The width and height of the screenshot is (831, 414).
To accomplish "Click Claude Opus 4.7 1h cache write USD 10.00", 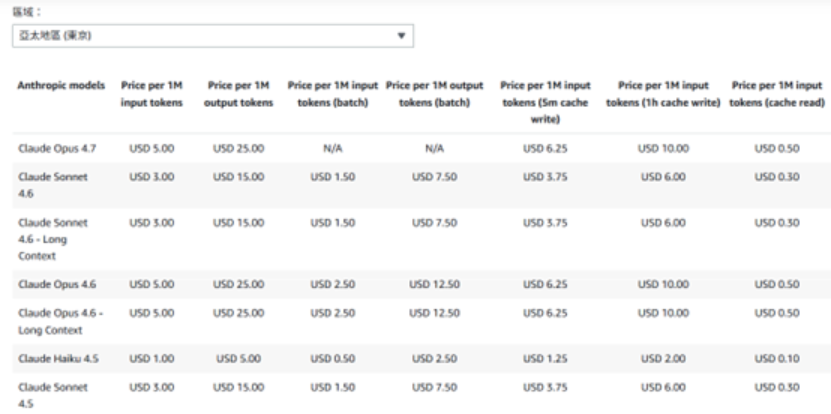I will point(664,148).
